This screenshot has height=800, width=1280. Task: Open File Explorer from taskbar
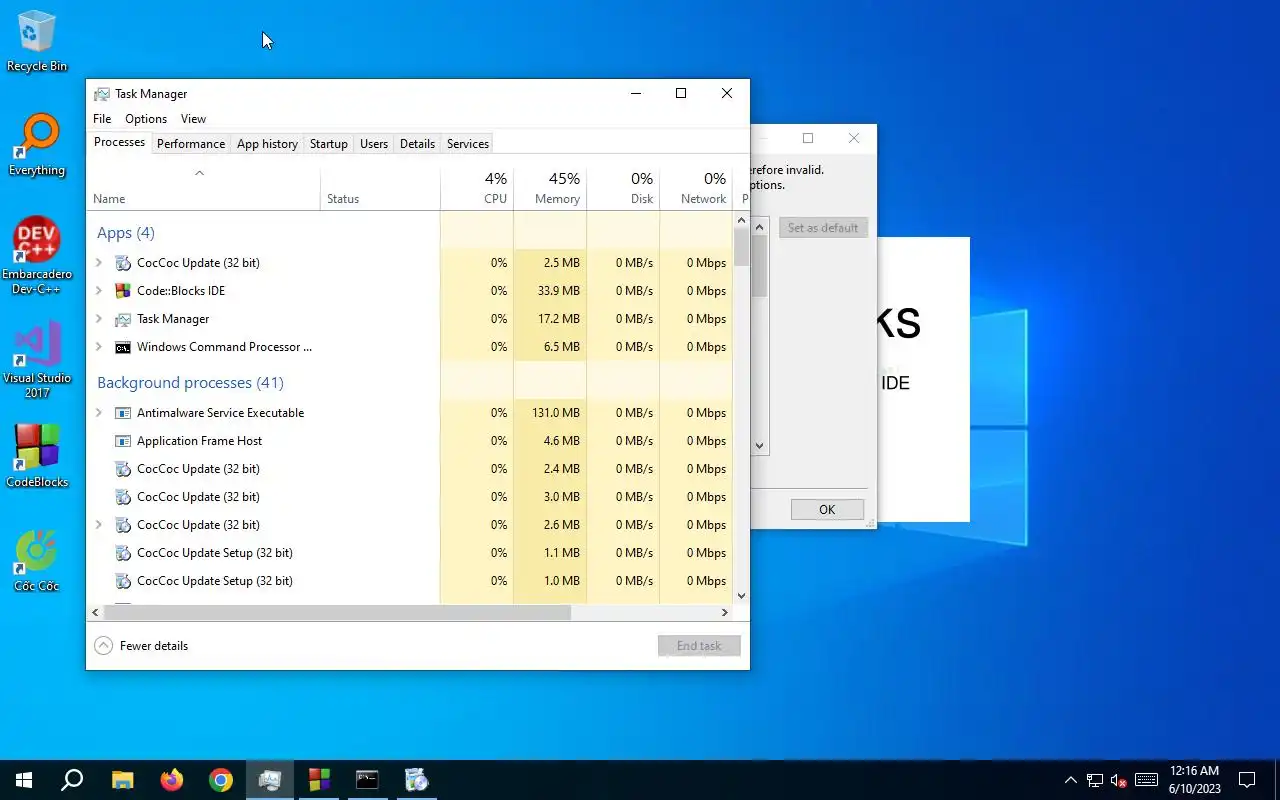point(122,780)
